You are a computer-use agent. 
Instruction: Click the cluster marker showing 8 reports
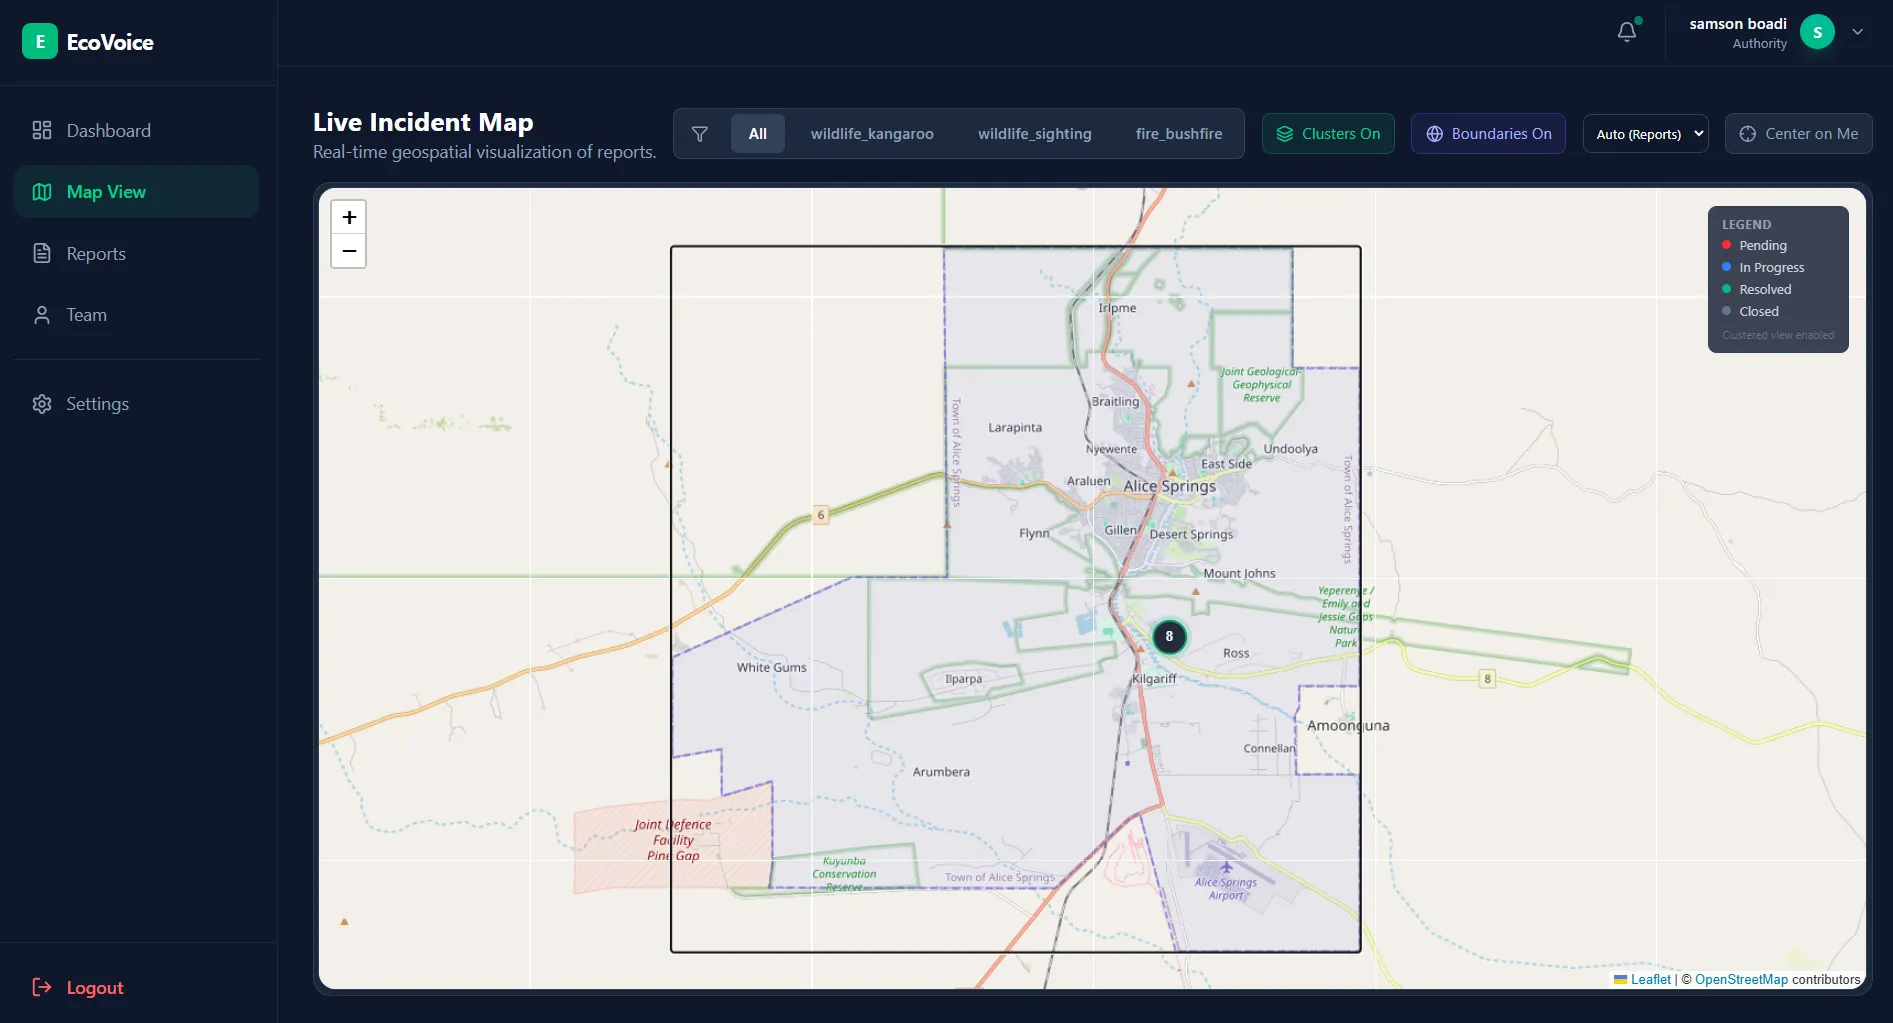click(1169, 636)
